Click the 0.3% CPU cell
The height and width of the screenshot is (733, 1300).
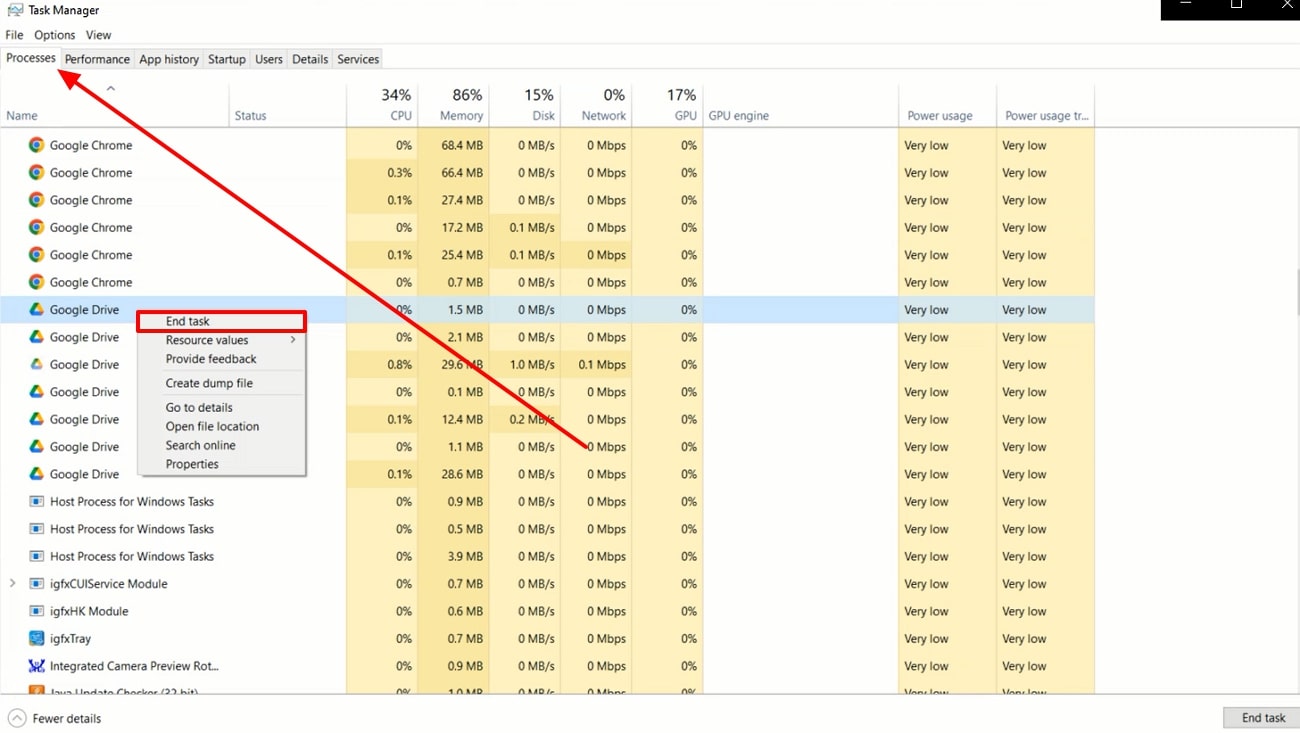click(382, 172)
